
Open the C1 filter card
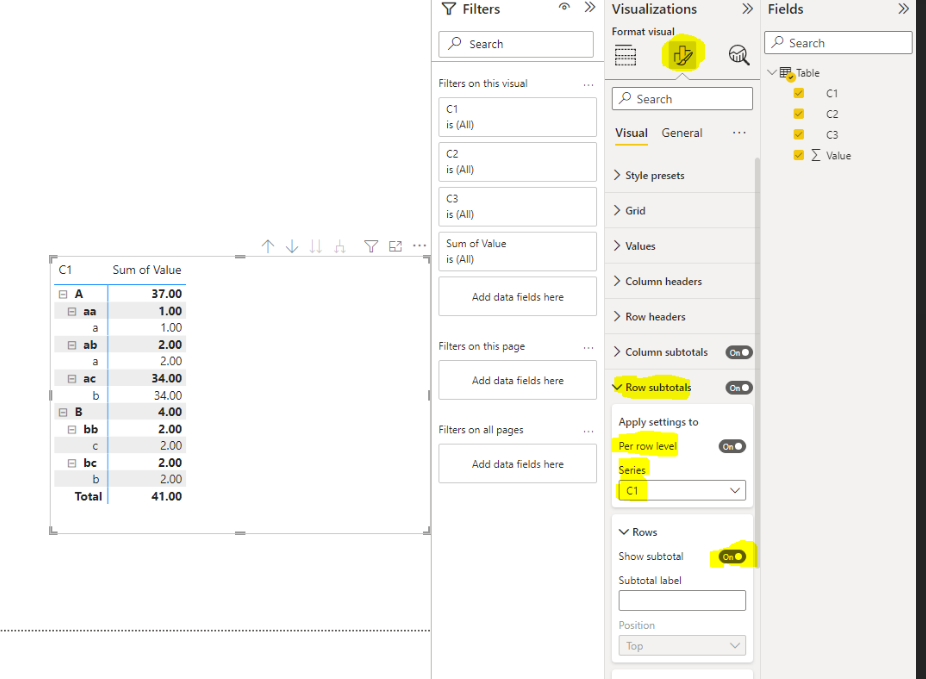pos(517,117)
